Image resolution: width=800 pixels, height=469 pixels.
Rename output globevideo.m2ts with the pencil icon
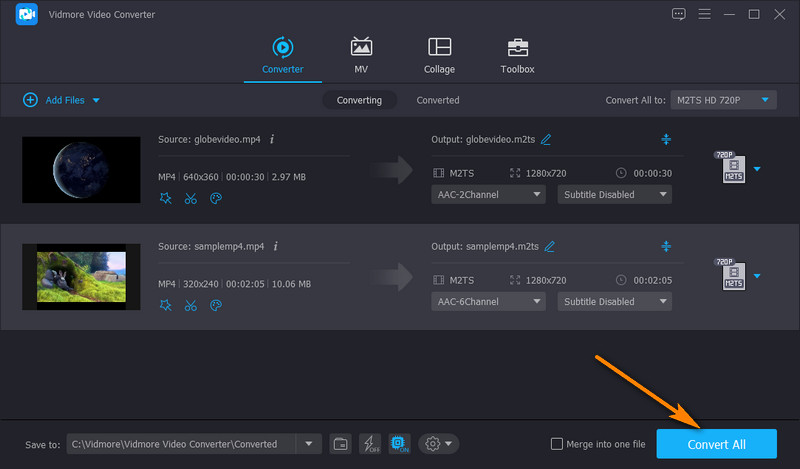pyautogui.click(x=547, y=139)
